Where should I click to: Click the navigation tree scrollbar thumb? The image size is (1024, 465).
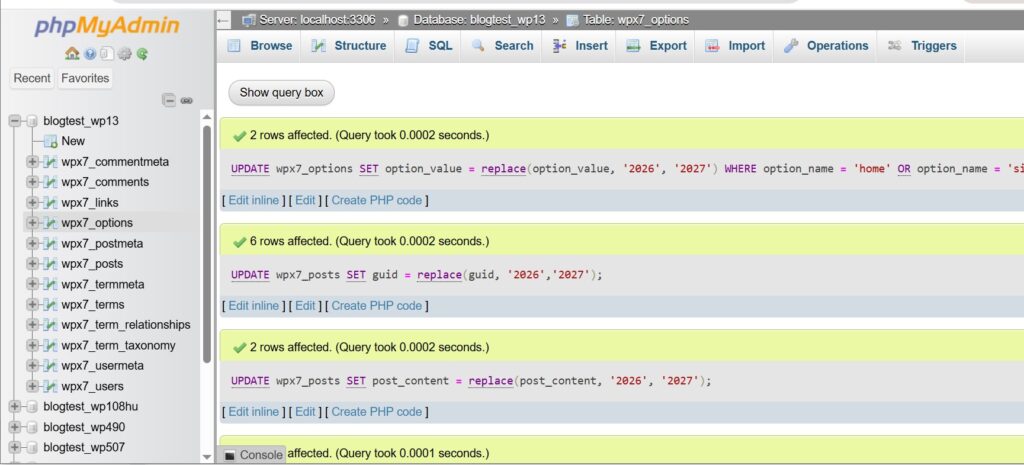[207, 244]
